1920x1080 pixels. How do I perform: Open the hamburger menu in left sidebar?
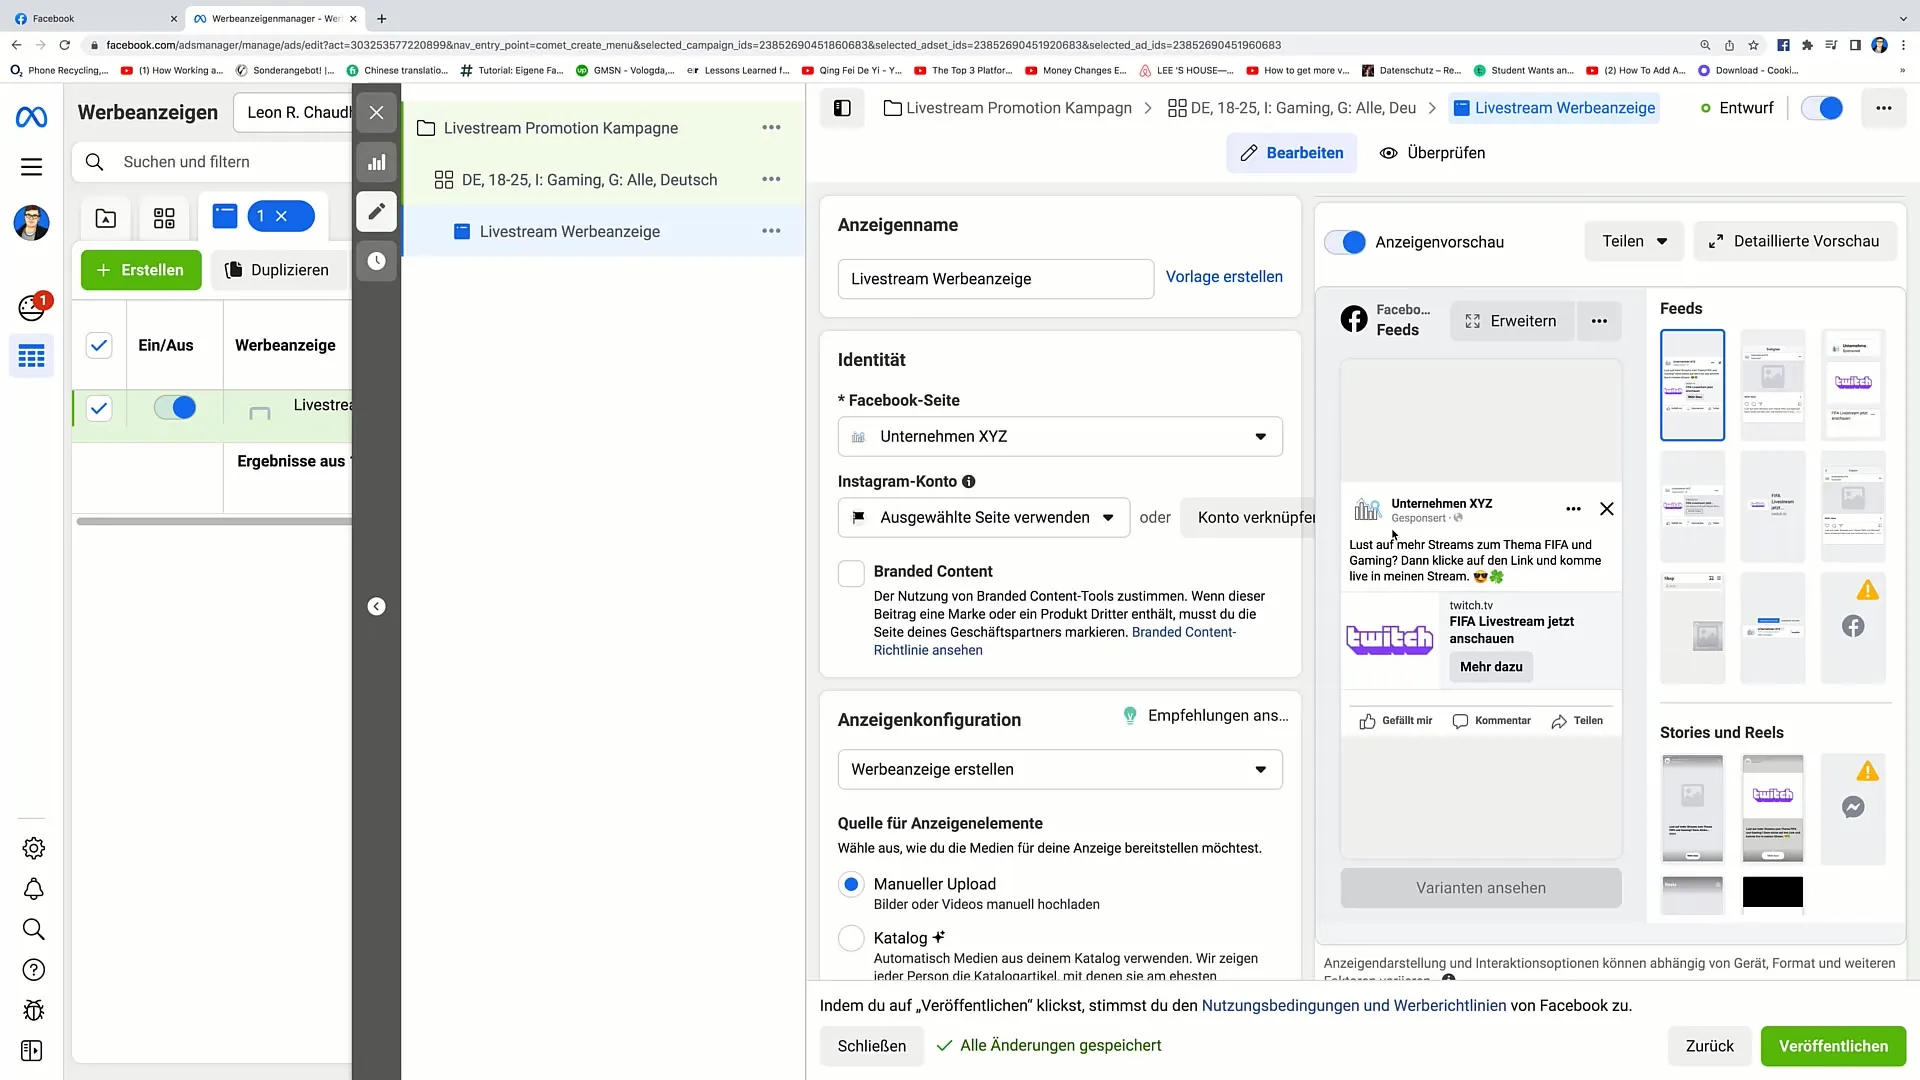[32, 167]
